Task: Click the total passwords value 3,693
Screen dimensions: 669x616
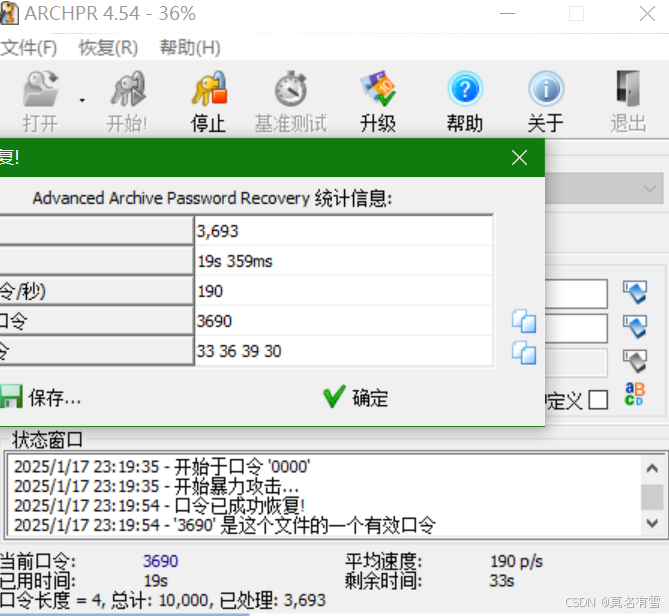Action: point(344,231)
